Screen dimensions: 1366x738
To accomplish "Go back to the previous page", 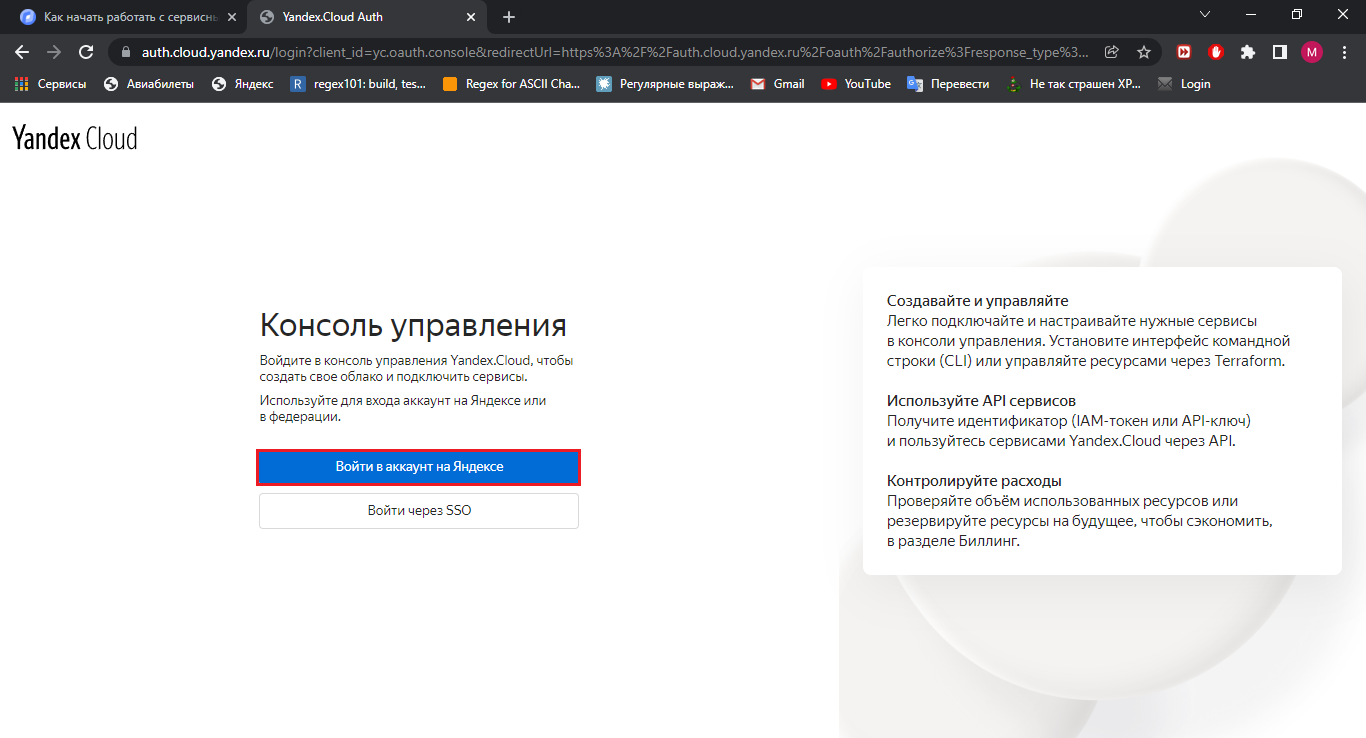I will click(x=22, y=52).
